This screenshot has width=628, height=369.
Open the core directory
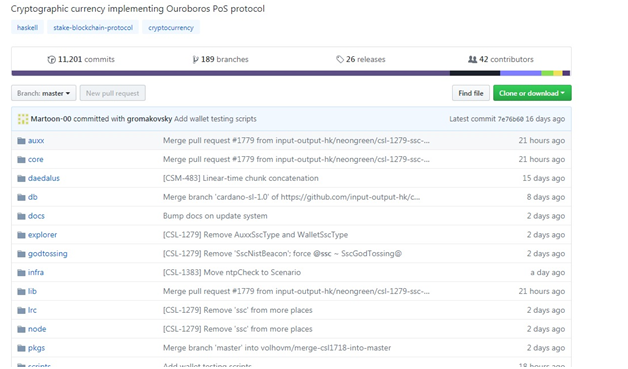coord(36,159)
